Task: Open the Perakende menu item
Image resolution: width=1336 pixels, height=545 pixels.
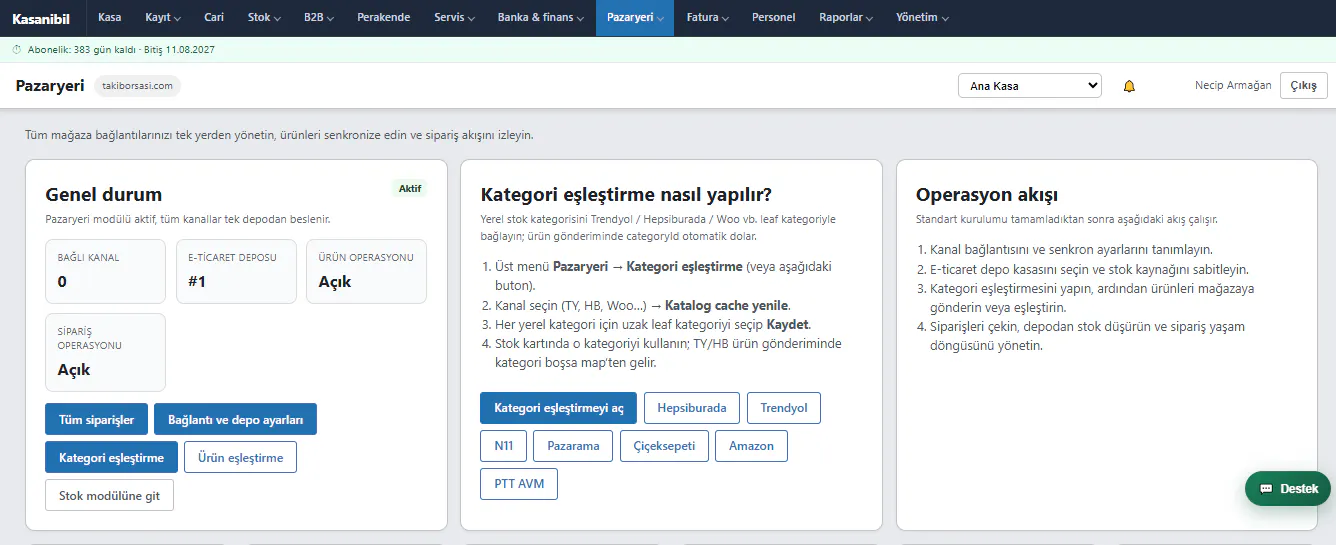Action: 384,17
